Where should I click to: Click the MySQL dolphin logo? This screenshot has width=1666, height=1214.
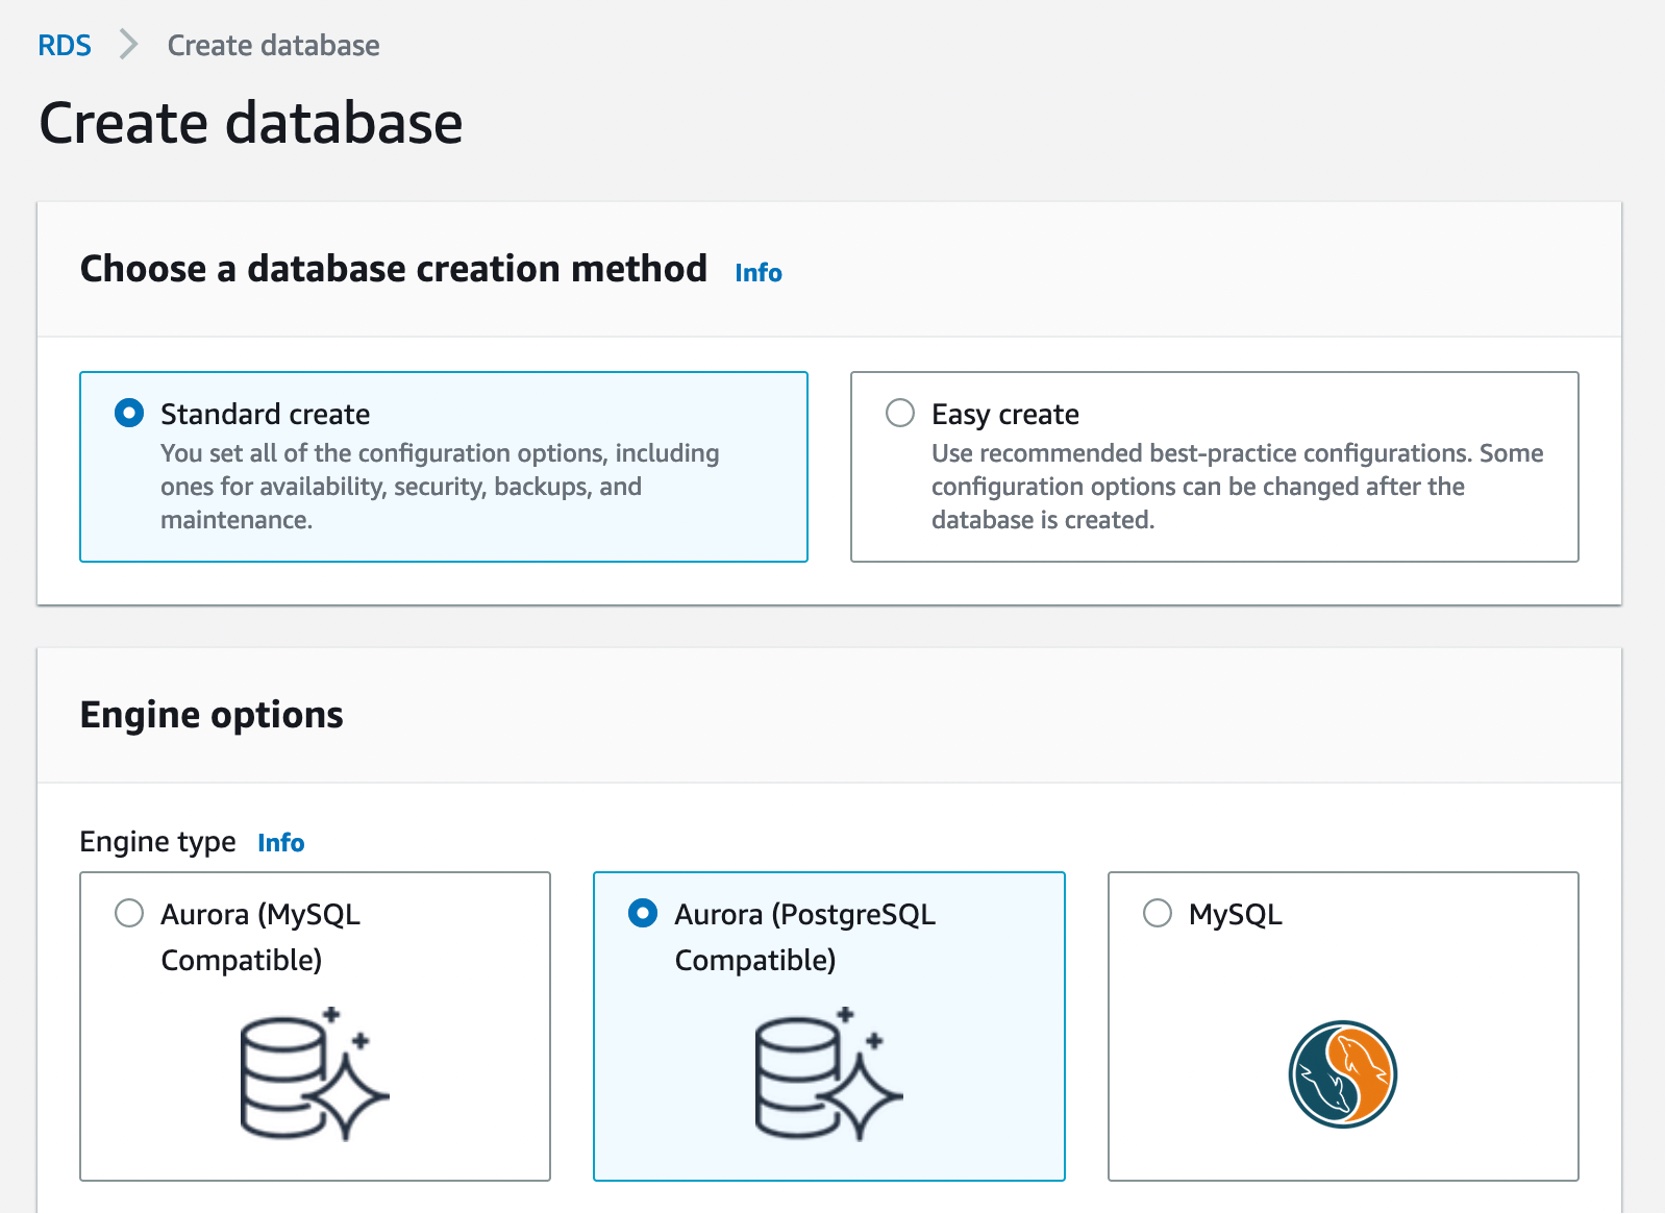1342,1074
